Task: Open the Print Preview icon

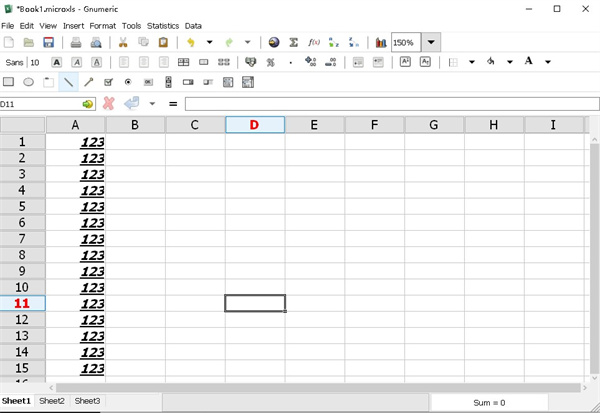Action: coord(96,43)
